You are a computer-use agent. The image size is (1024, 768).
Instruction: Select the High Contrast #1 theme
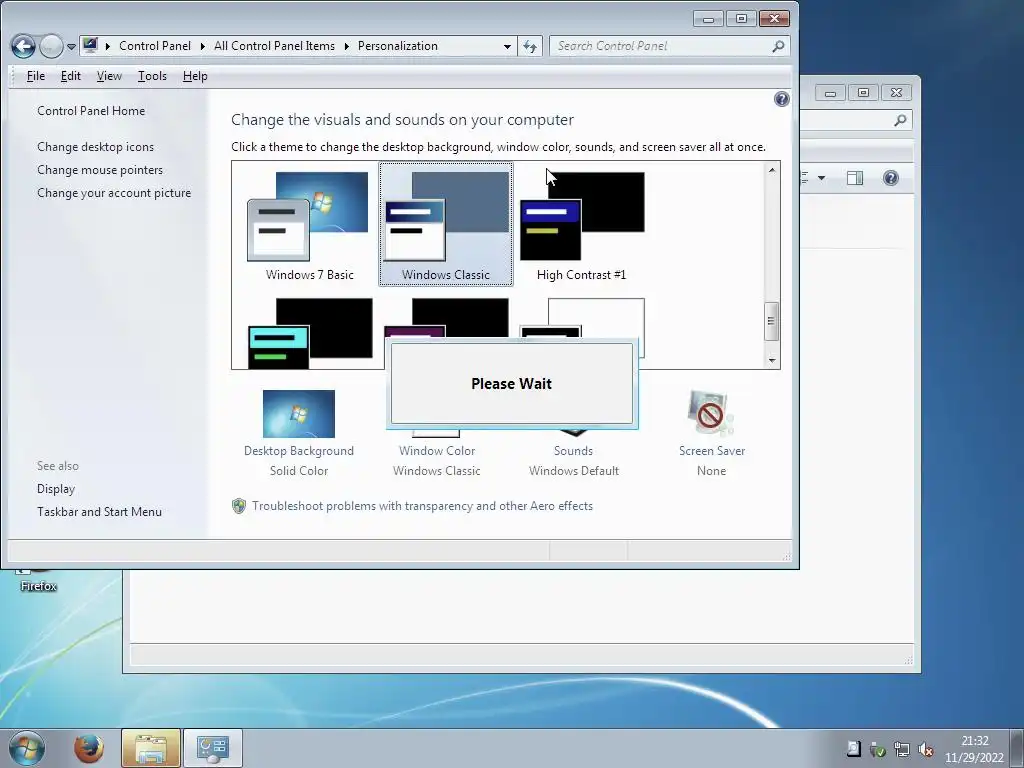[x=581, y=225]
